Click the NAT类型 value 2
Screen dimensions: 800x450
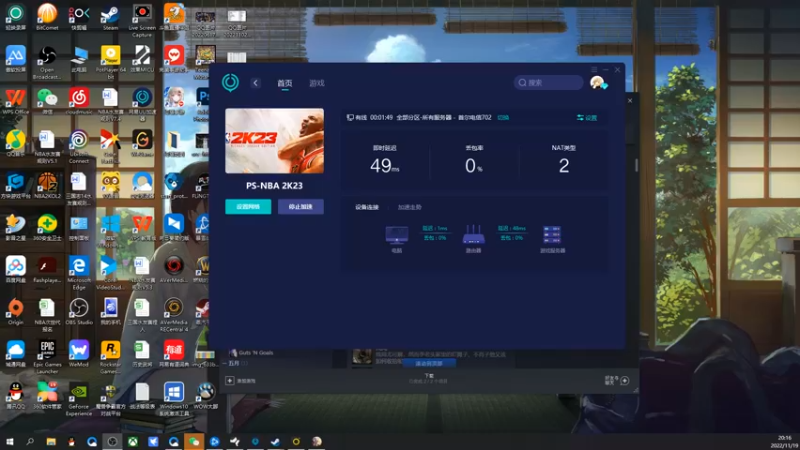click(x=564, y=165)
